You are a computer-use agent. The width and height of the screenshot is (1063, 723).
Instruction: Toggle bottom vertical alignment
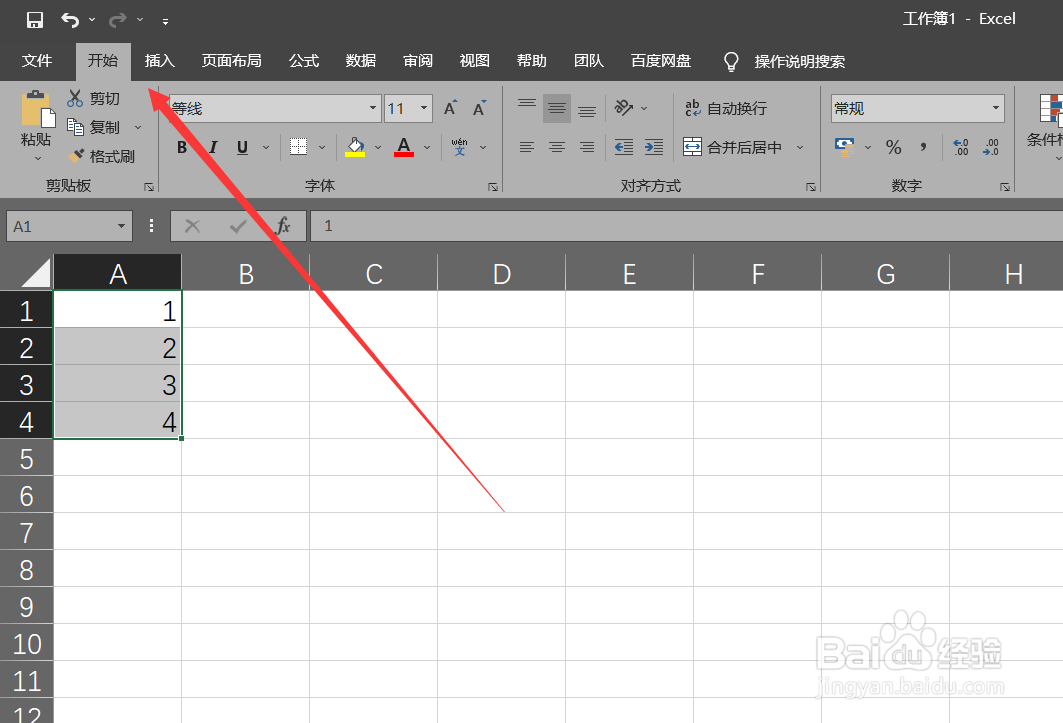point(587,109)
